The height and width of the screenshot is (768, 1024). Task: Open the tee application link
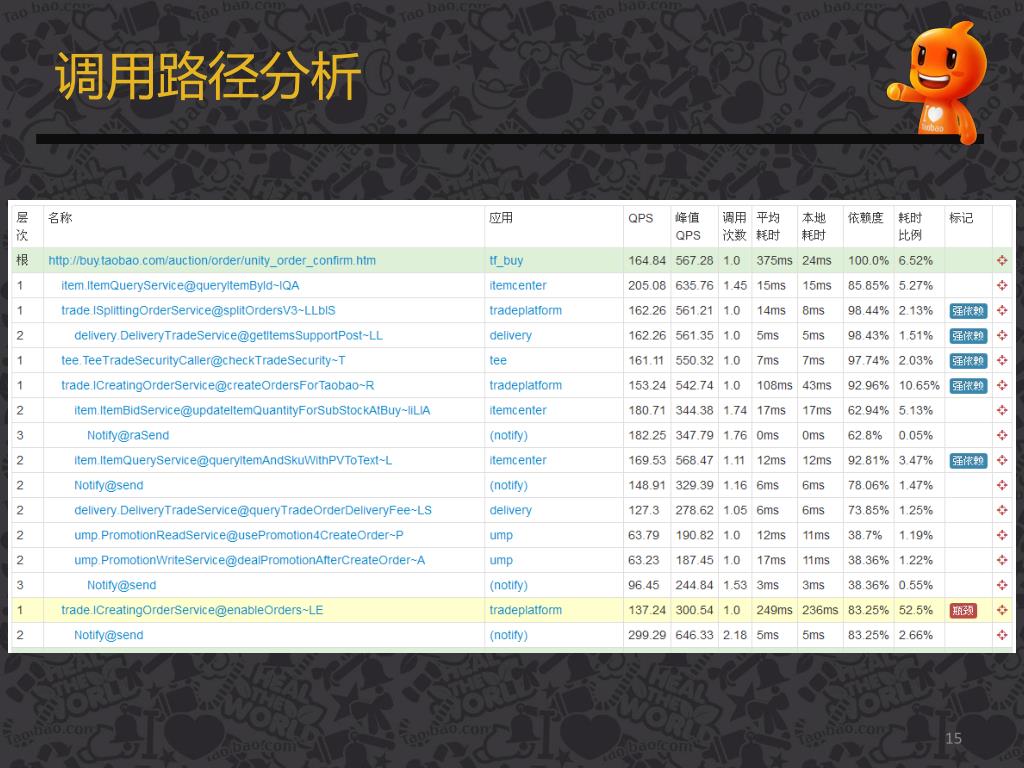(498, 360)
